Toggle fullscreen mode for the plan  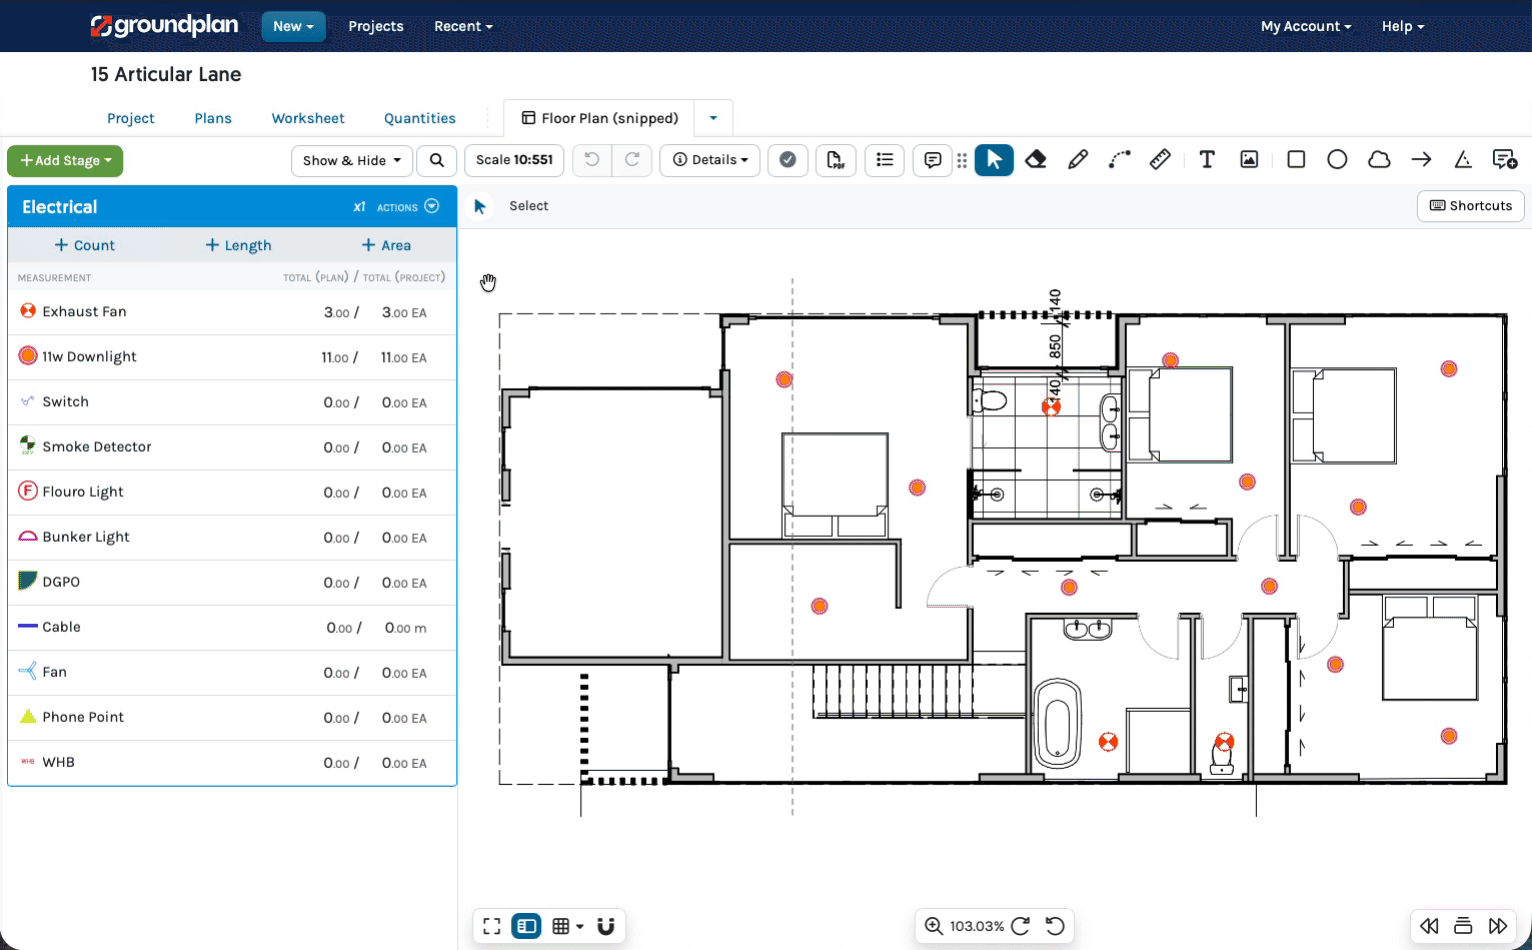click(492, 926)
